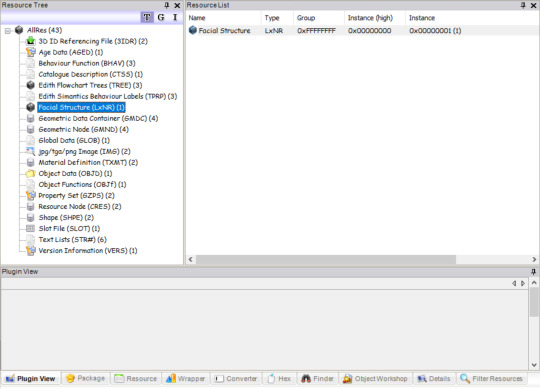Sort by the Instance column header
540x389 pixels.
[x=472, y=18]
